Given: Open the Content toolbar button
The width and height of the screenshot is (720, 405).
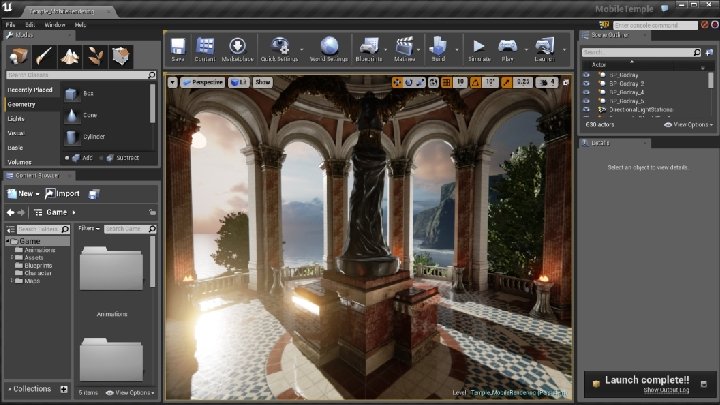Looking at the screenshot, I should click(x=205, y=49).
